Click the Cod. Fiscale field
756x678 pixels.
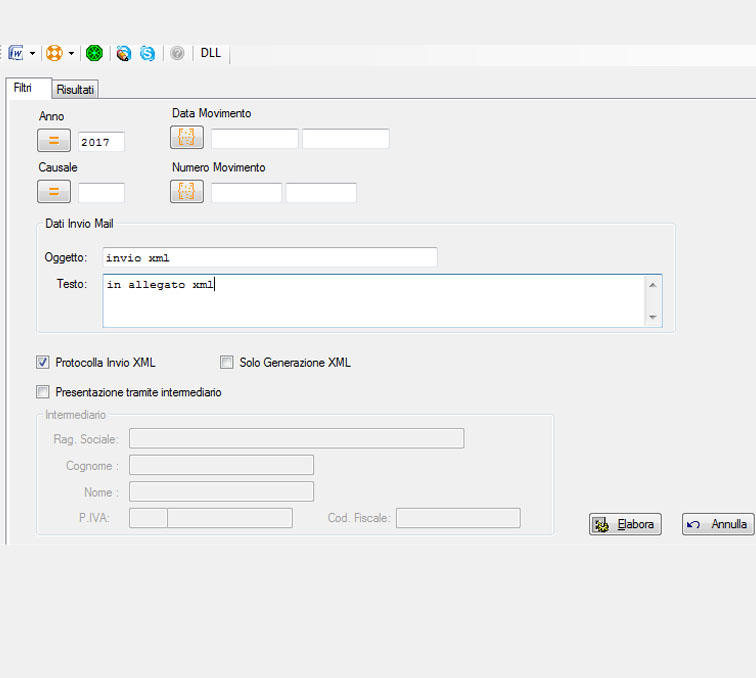[x=459, y=518]
